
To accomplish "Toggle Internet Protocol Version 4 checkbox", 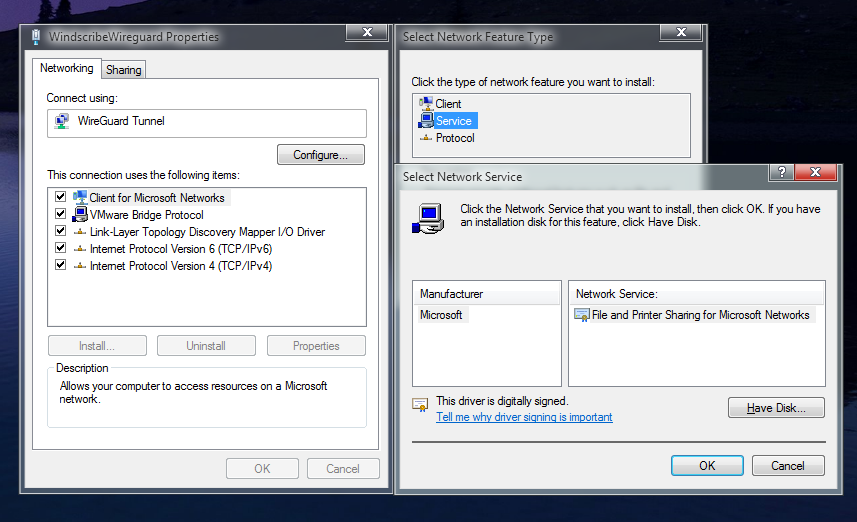I will [61, 265].
